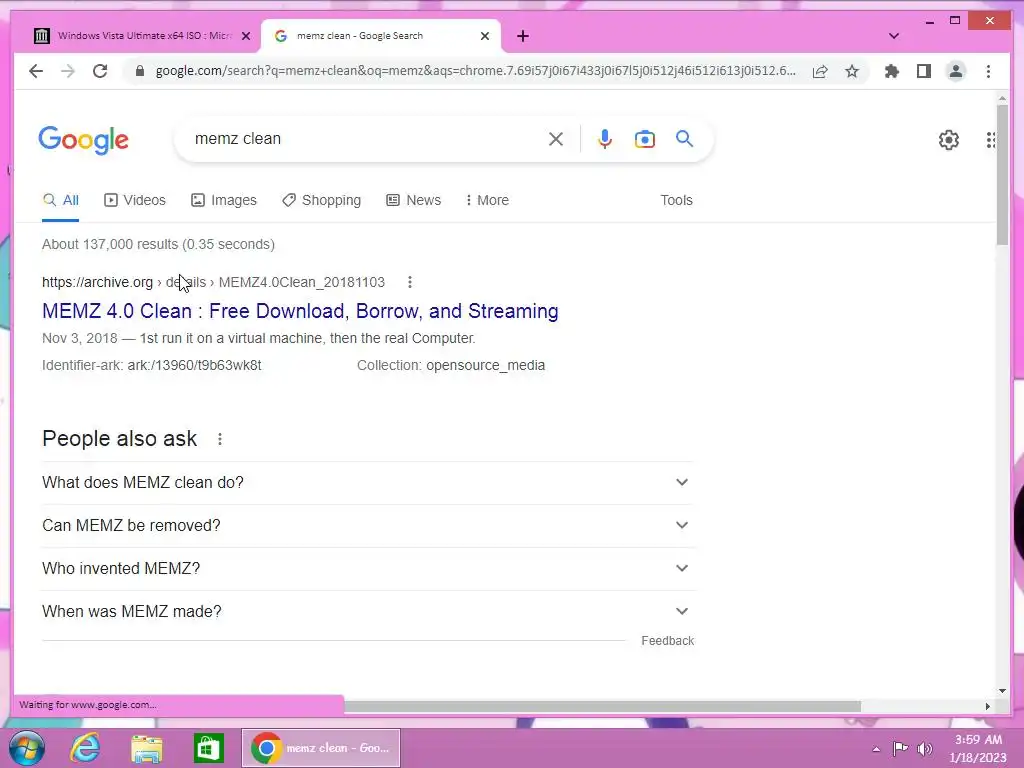The image size is (1024, 768).
Task: Reload the current page
Action: click(100, 71)
